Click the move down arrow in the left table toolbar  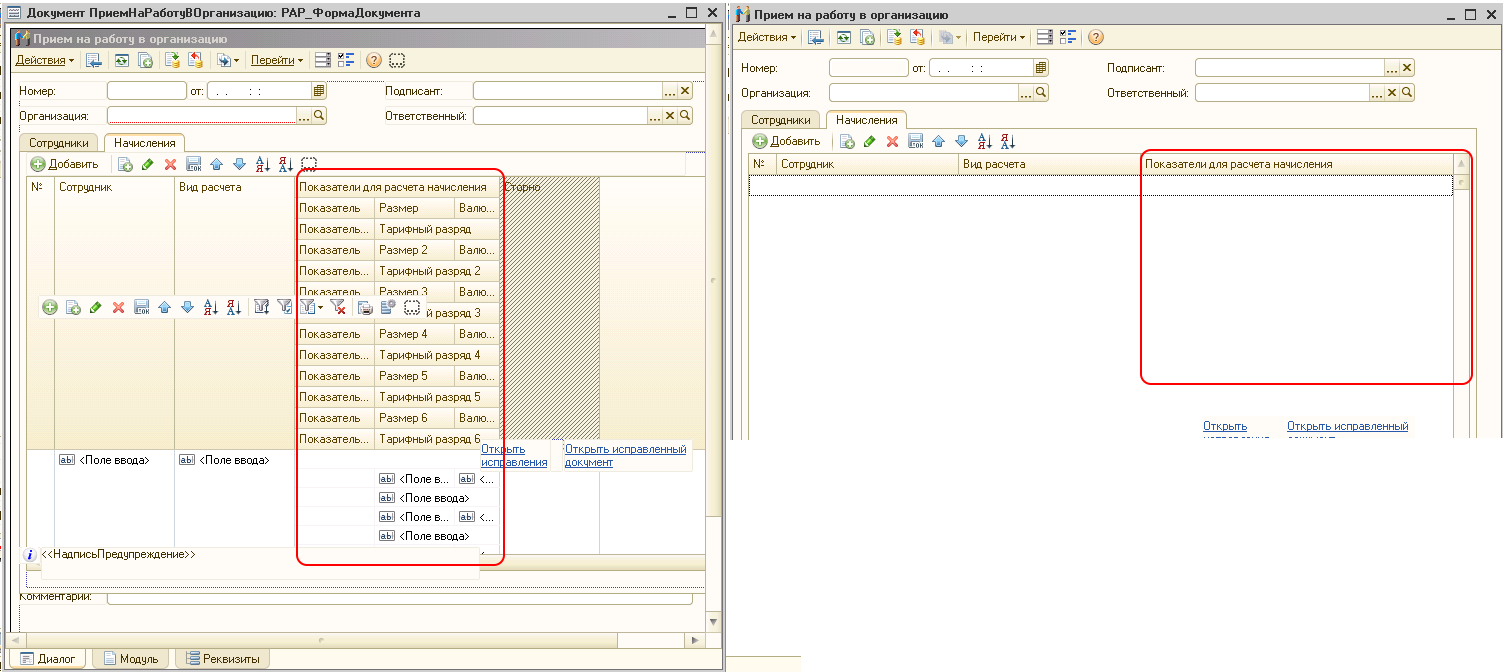click(x=238, y=164)
